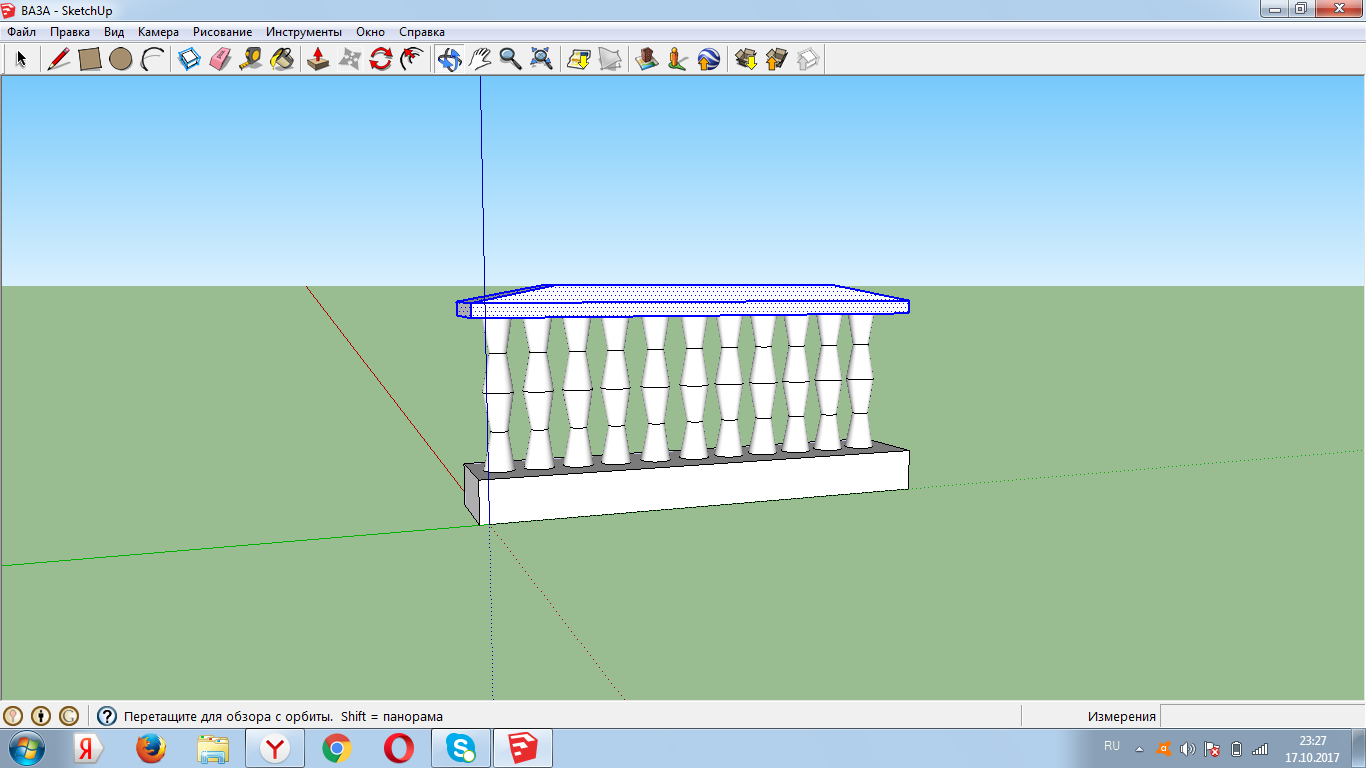Click the SketchUp taskbar button

tap(523, 748)
